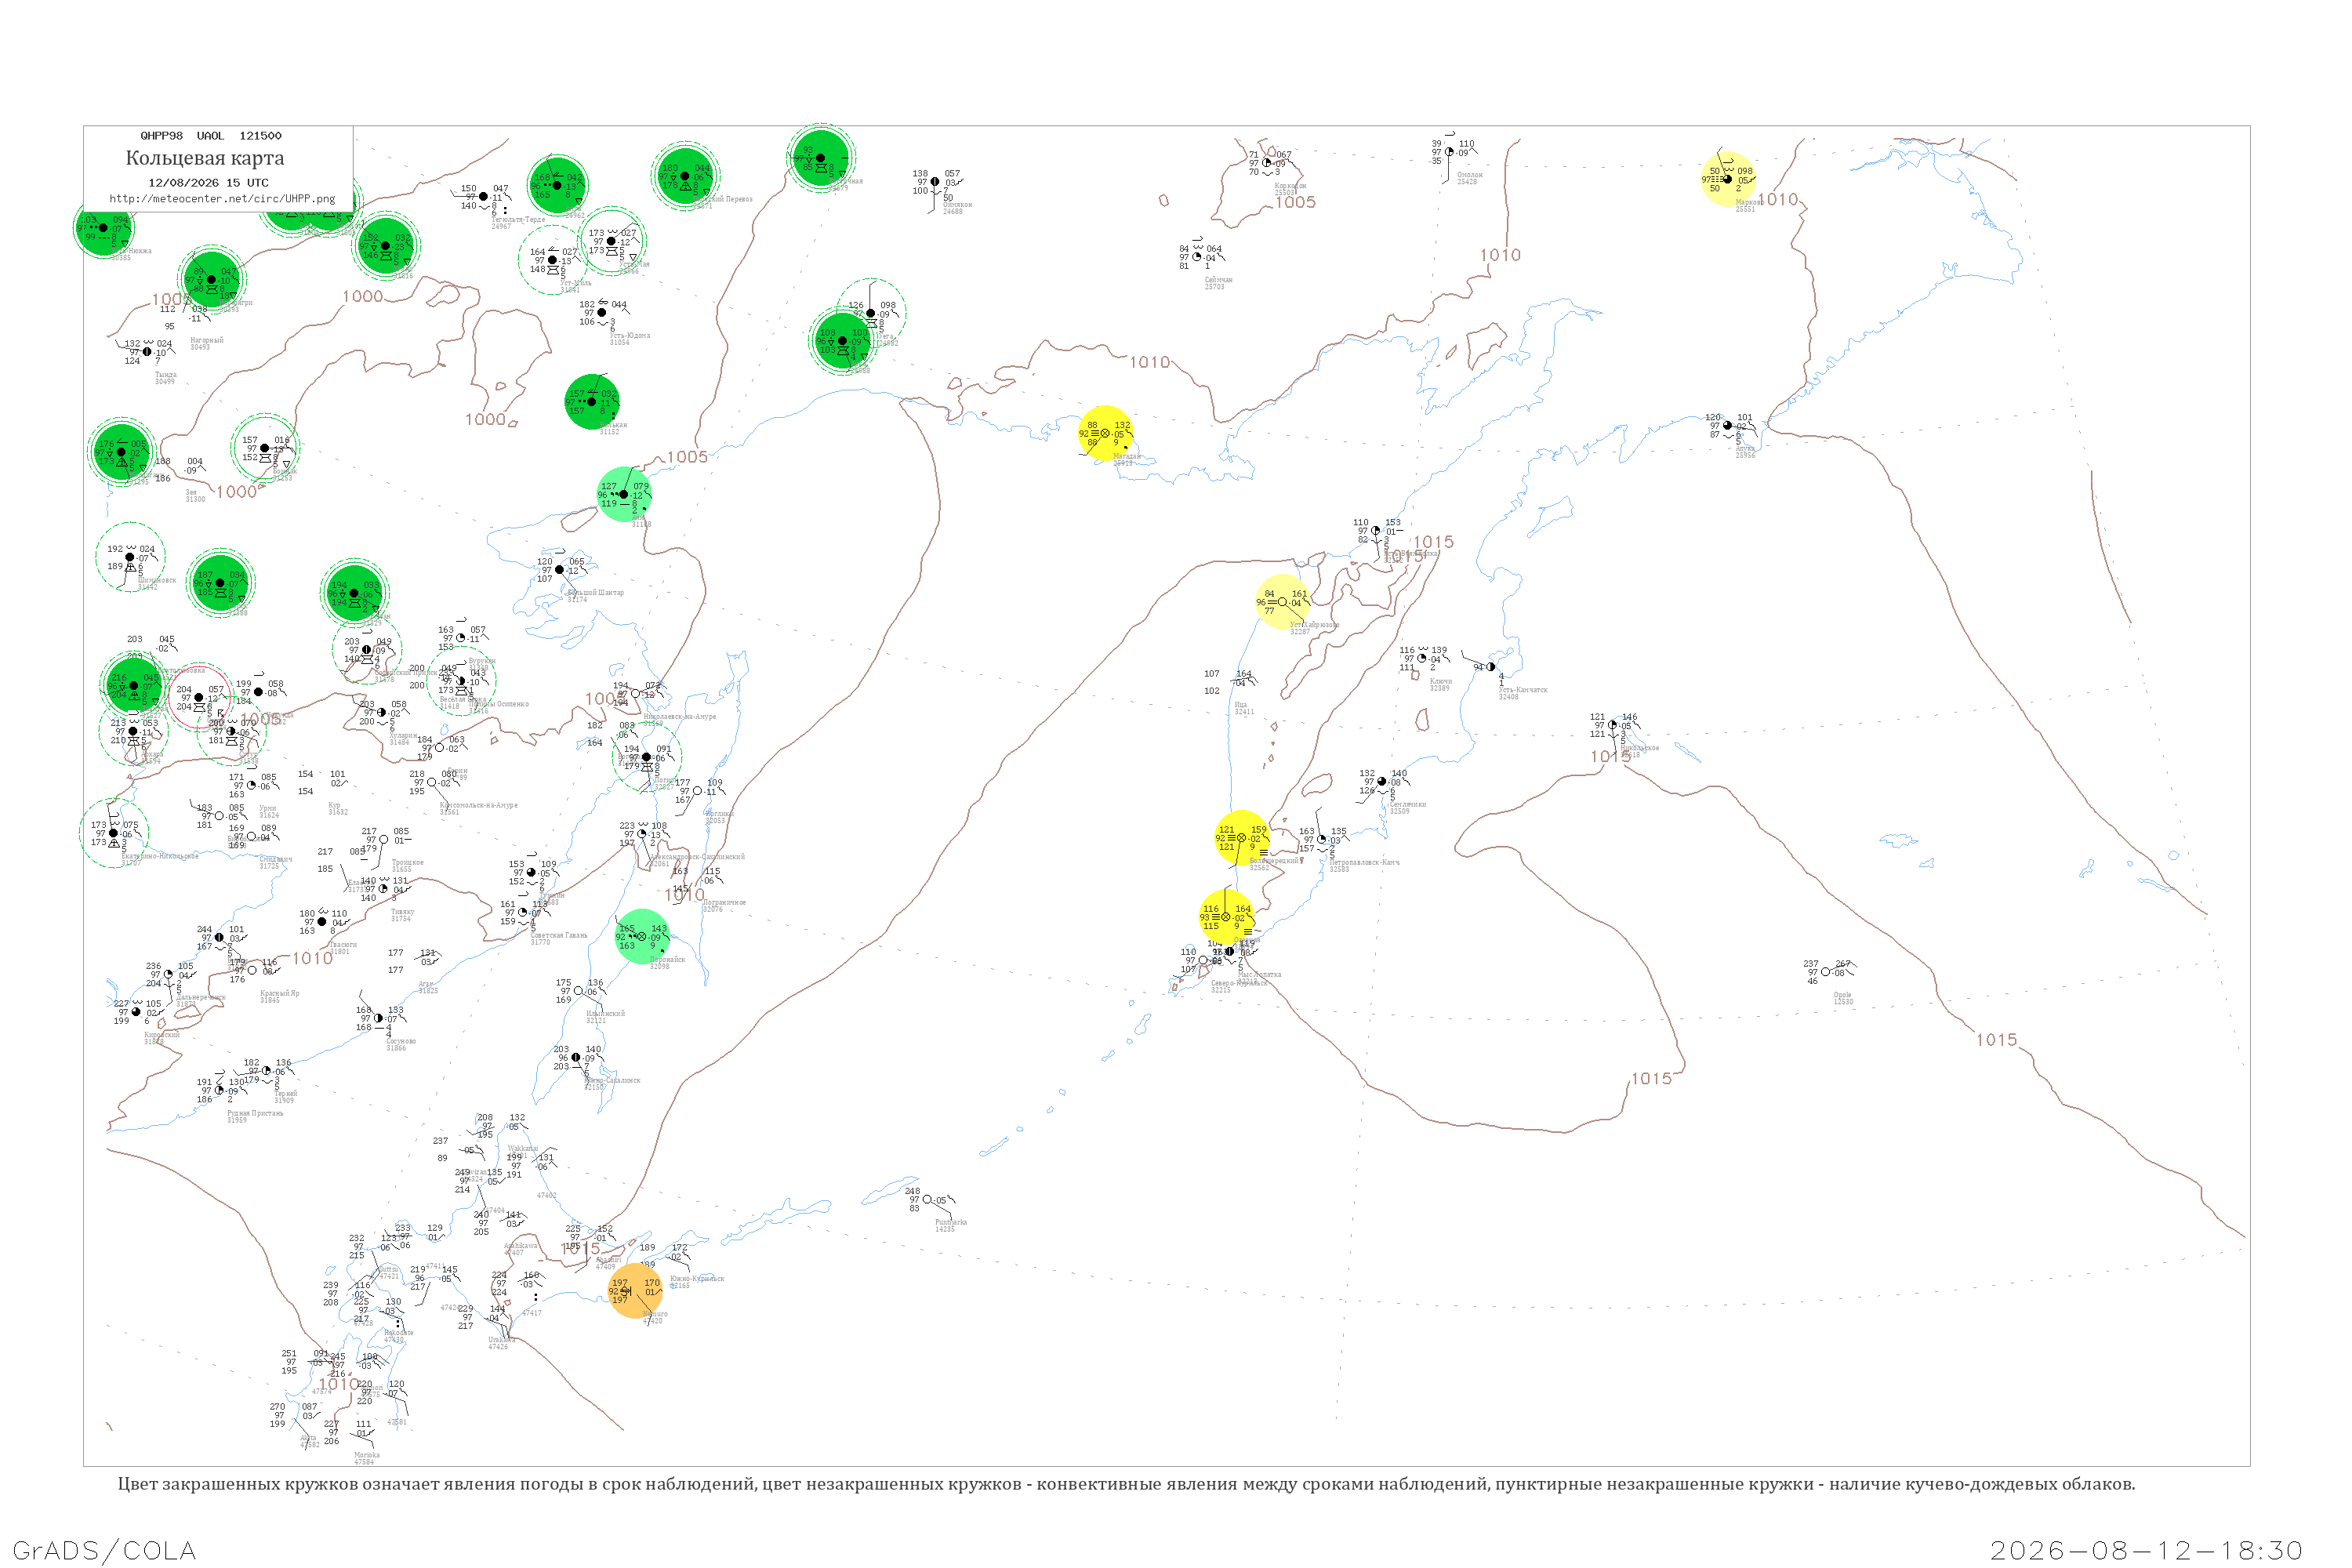Click the station label "Шимановск 31442"
The height and width of the screenshot is (1568, 2352).
(x=156, y=583)
